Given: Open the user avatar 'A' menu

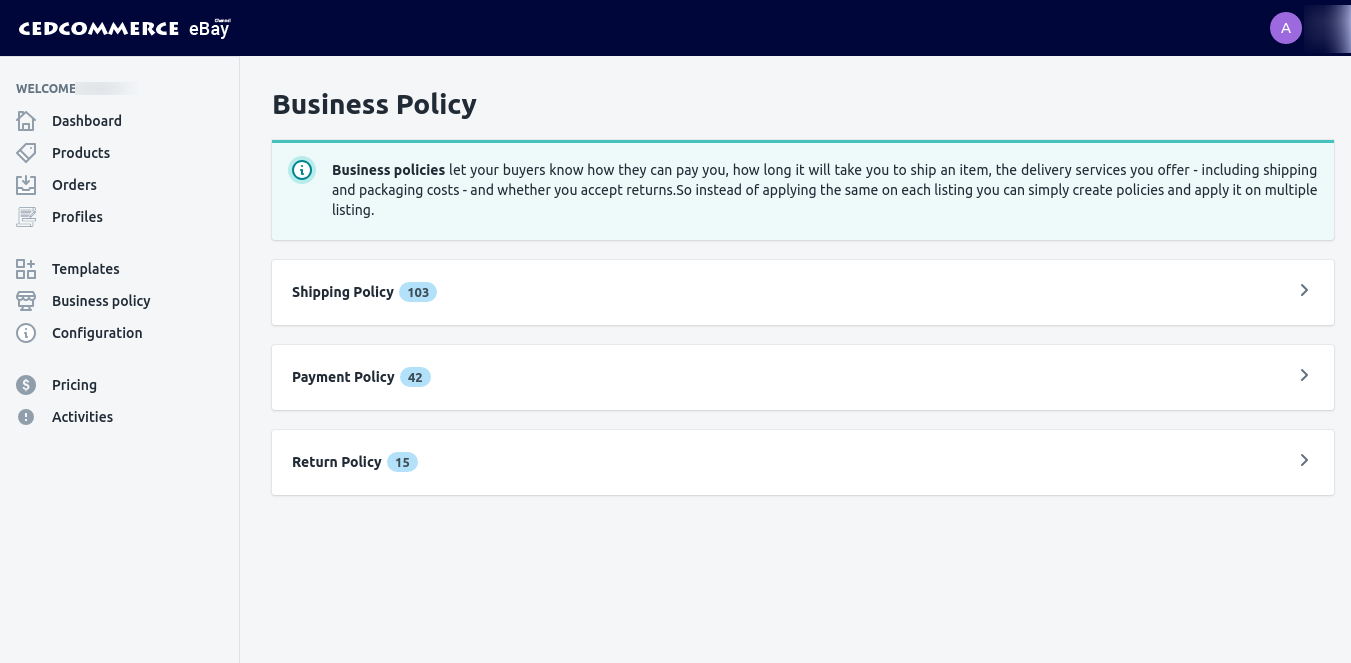Looking at the screenshot, I should [1285, 28].
